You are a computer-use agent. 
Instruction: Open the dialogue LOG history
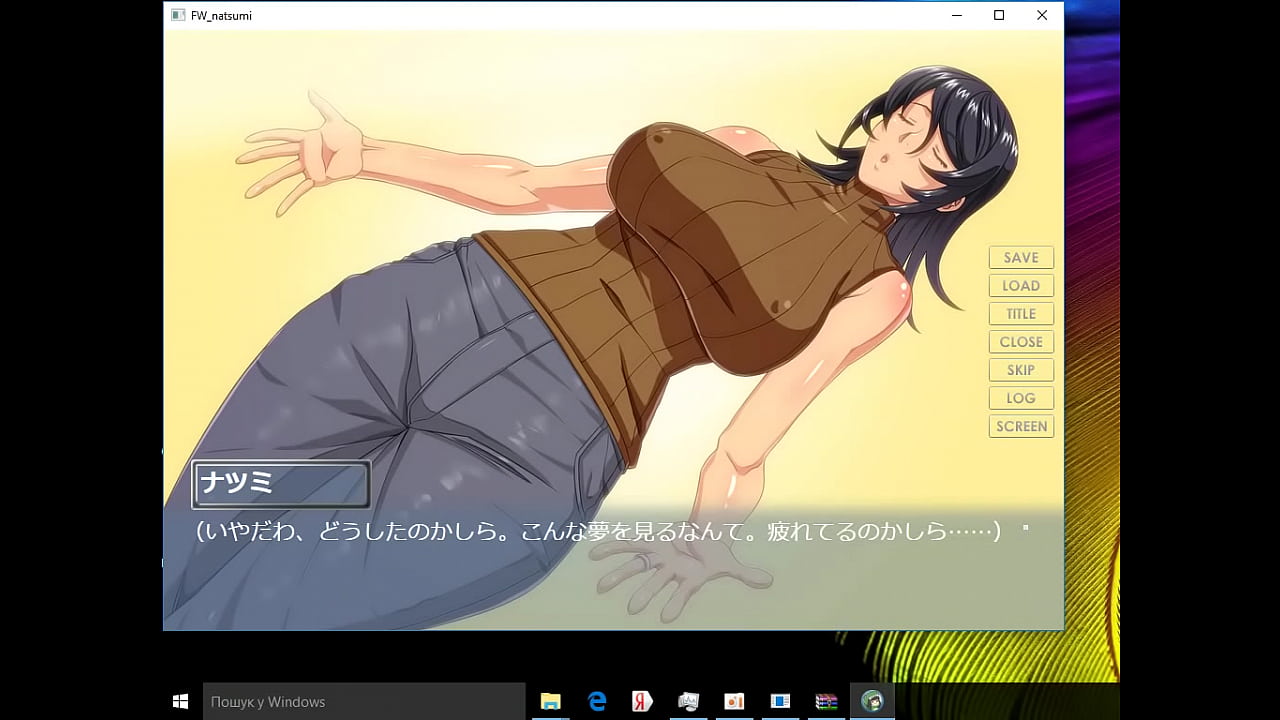point(1021,398)
